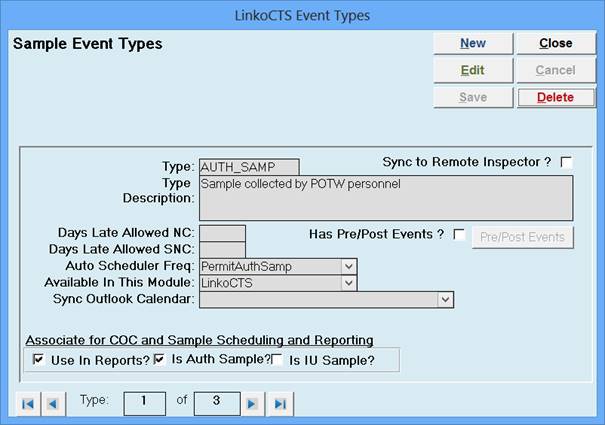
Task: Toggle Has Pre/Post Events checkbox
Action: (459, 234)
